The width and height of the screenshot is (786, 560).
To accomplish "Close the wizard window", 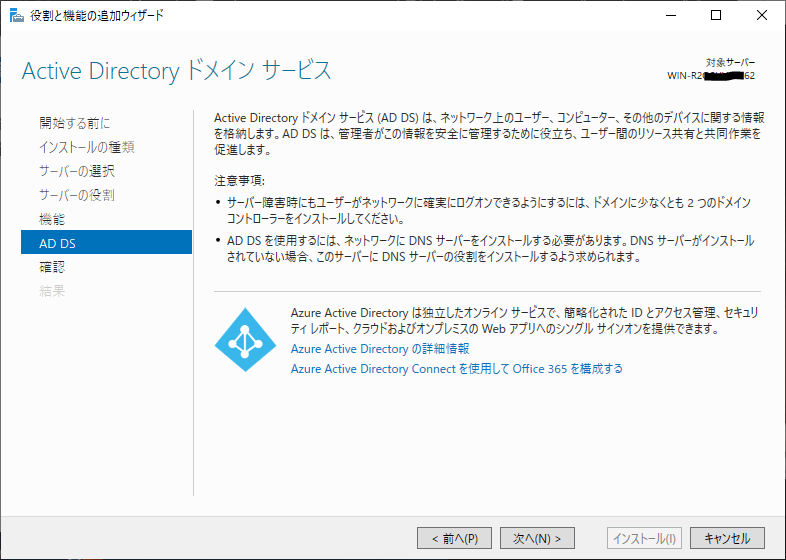I will pyautogui.click(x=762, y=16).
